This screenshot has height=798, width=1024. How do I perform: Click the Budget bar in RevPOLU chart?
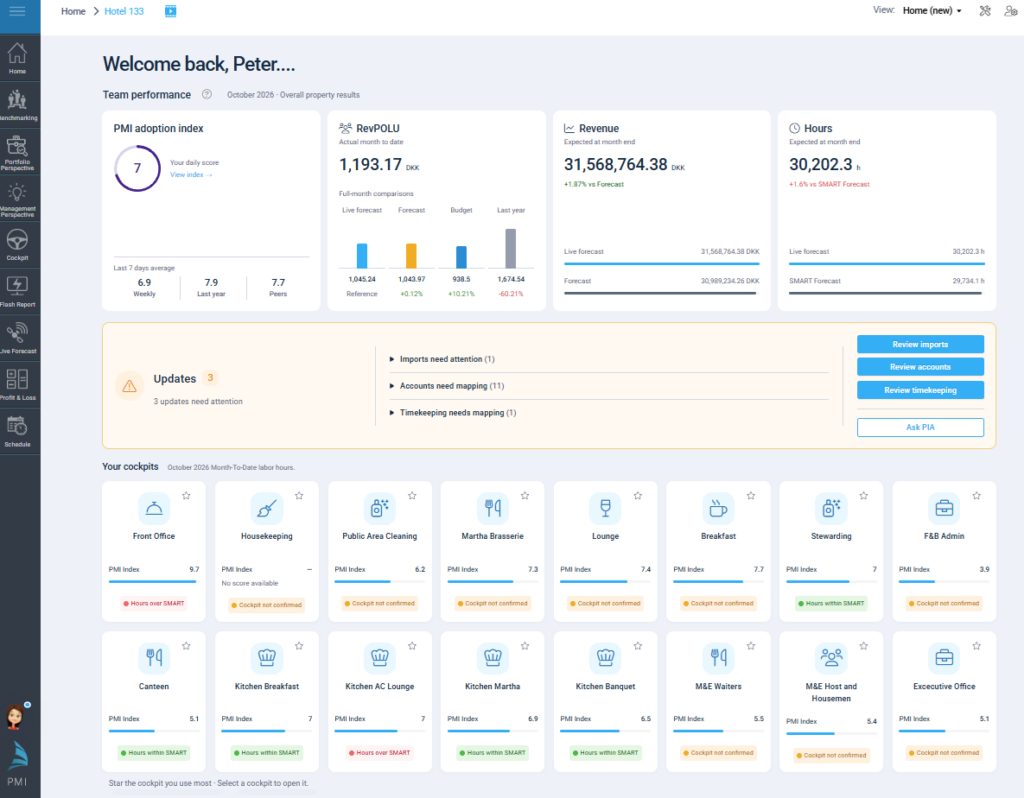click(461, 257)
